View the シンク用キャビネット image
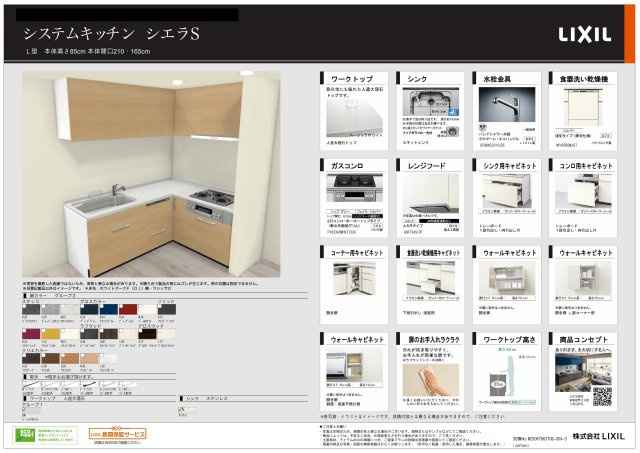The height and width of the screenshot is (453, 640). [x=507, y=191]
